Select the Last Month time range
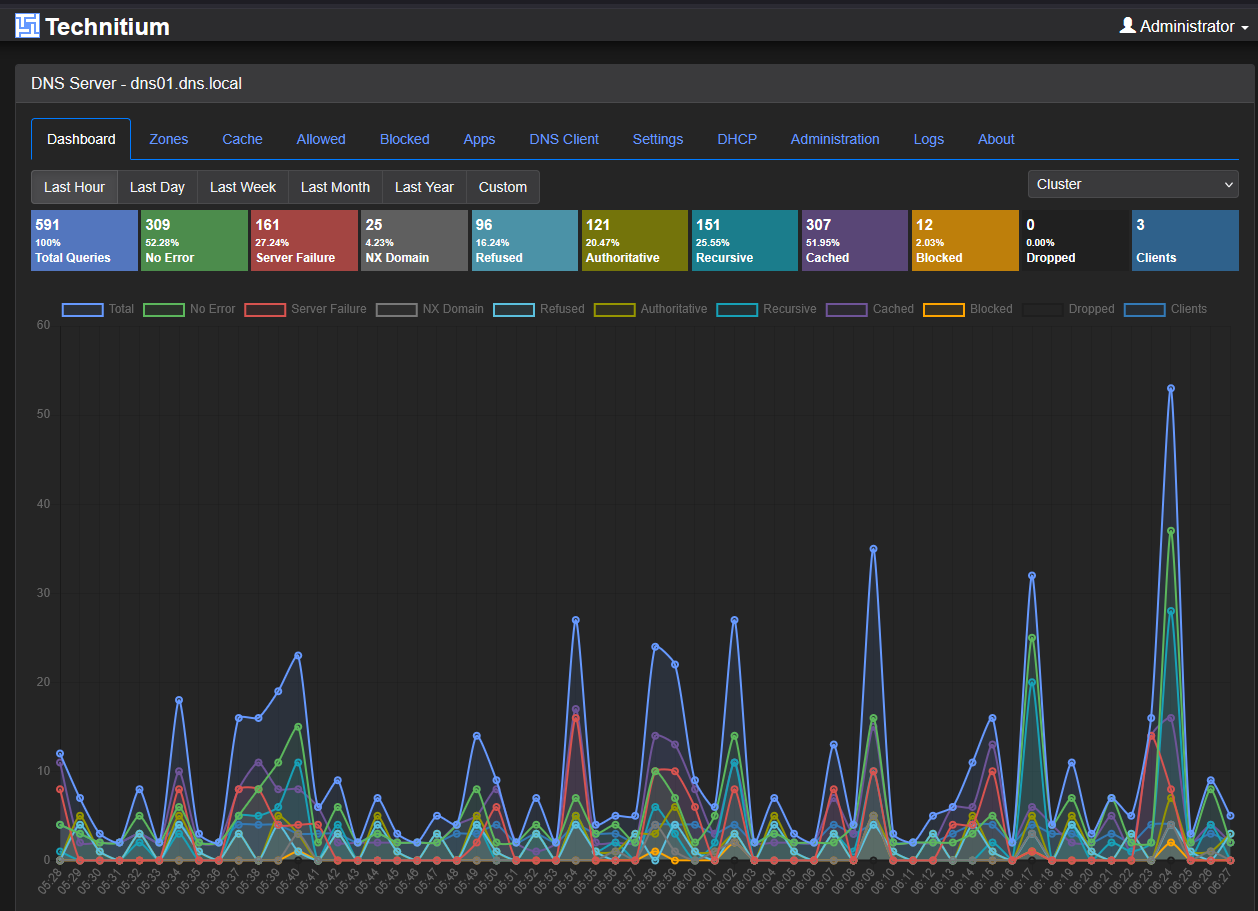This screenshot has width=1258, height=911. click(x=335, y=187)
